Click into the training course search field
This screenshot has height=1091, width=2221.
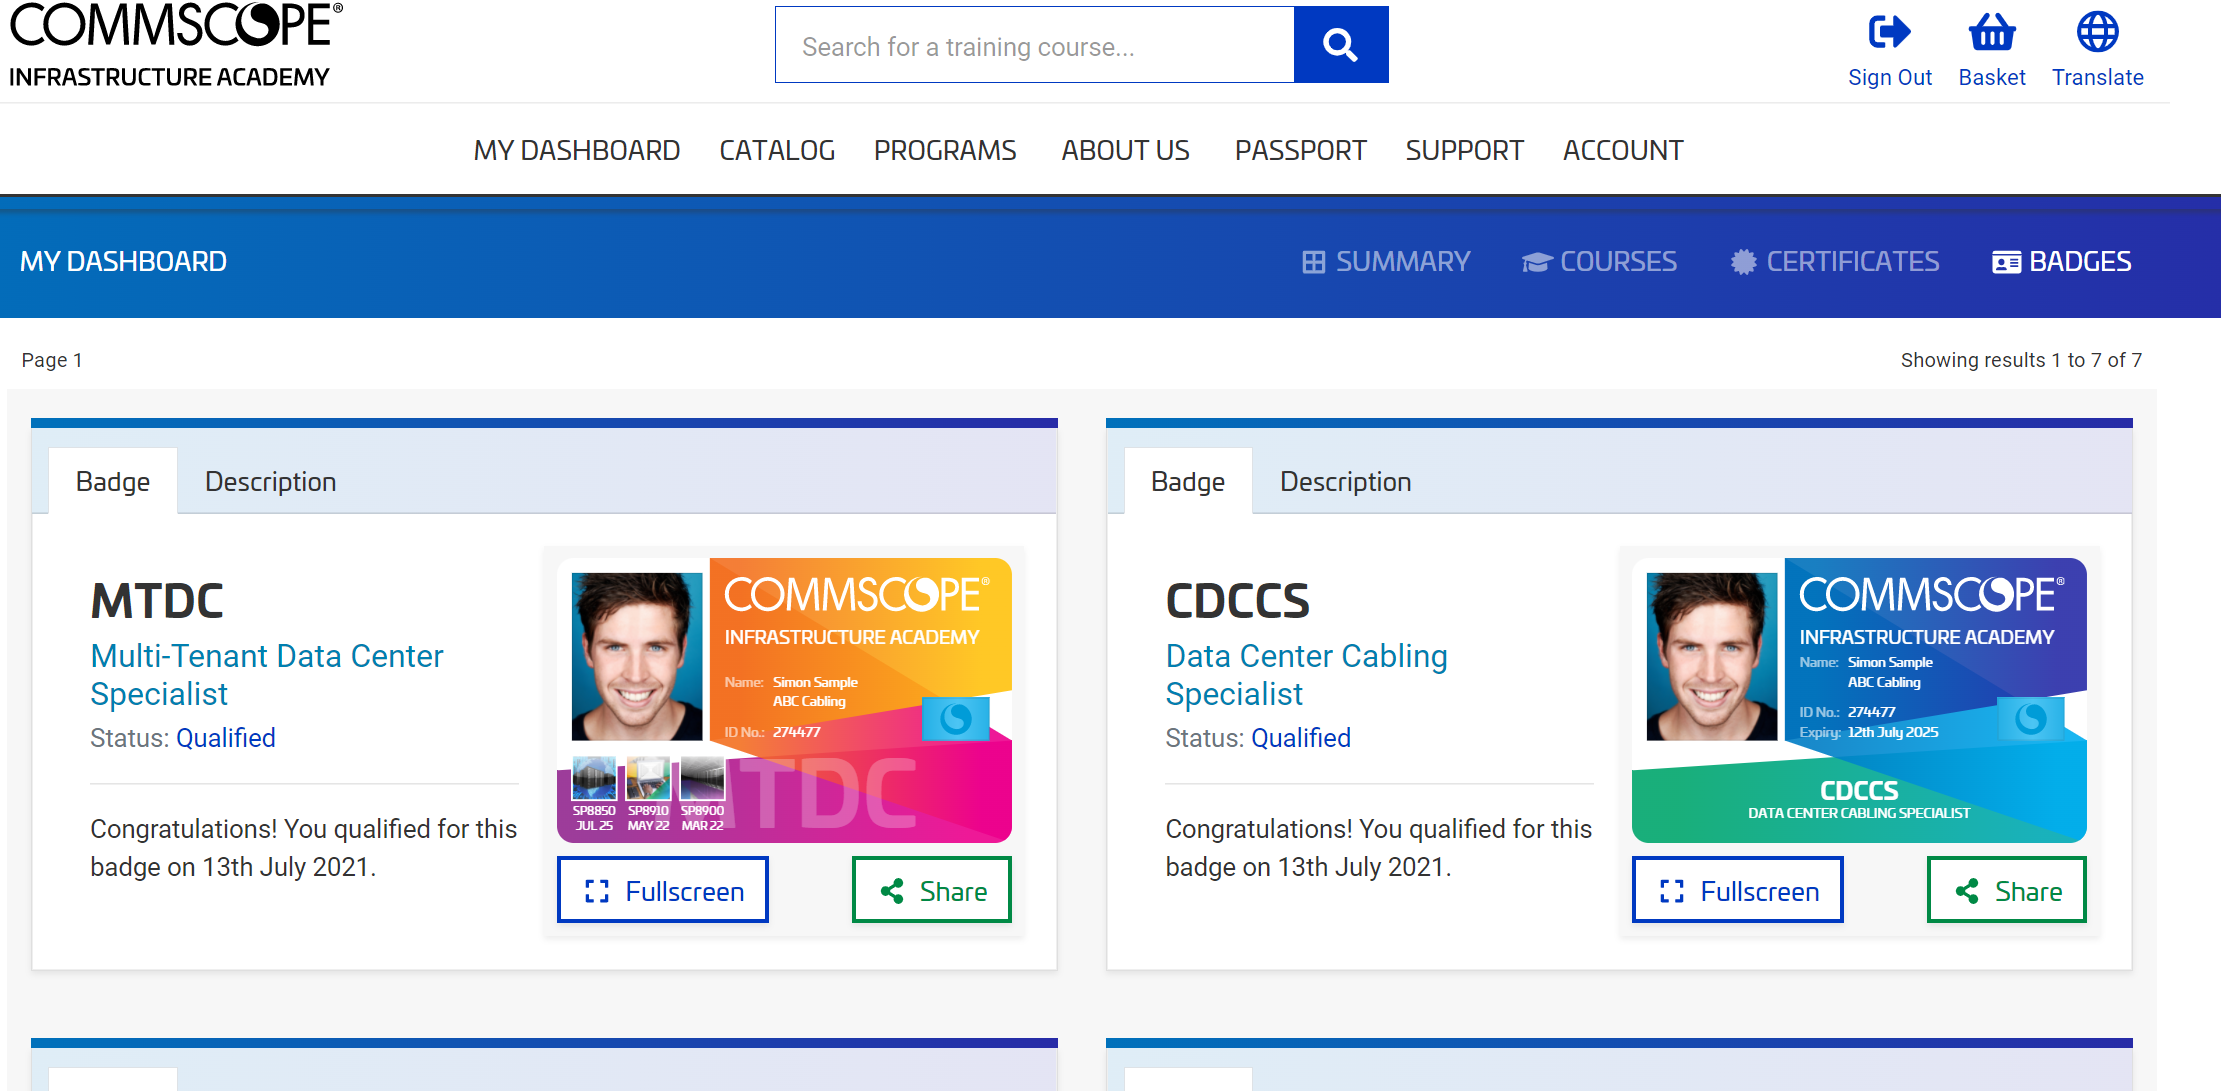[x=1035, y=45]
